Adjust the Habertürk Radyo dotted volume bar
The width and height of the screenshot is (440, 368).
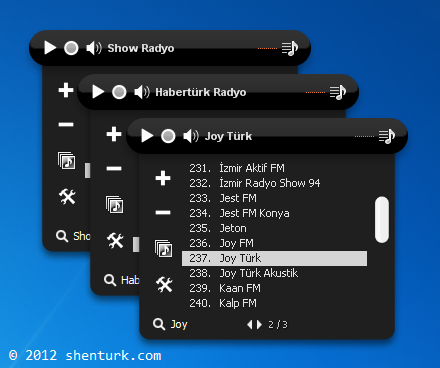click(x=315, y=93)
